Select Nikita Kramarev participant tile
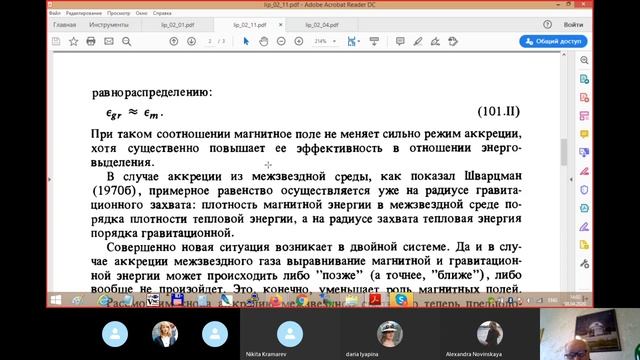The image size is (640, 360). coord(290,334)
